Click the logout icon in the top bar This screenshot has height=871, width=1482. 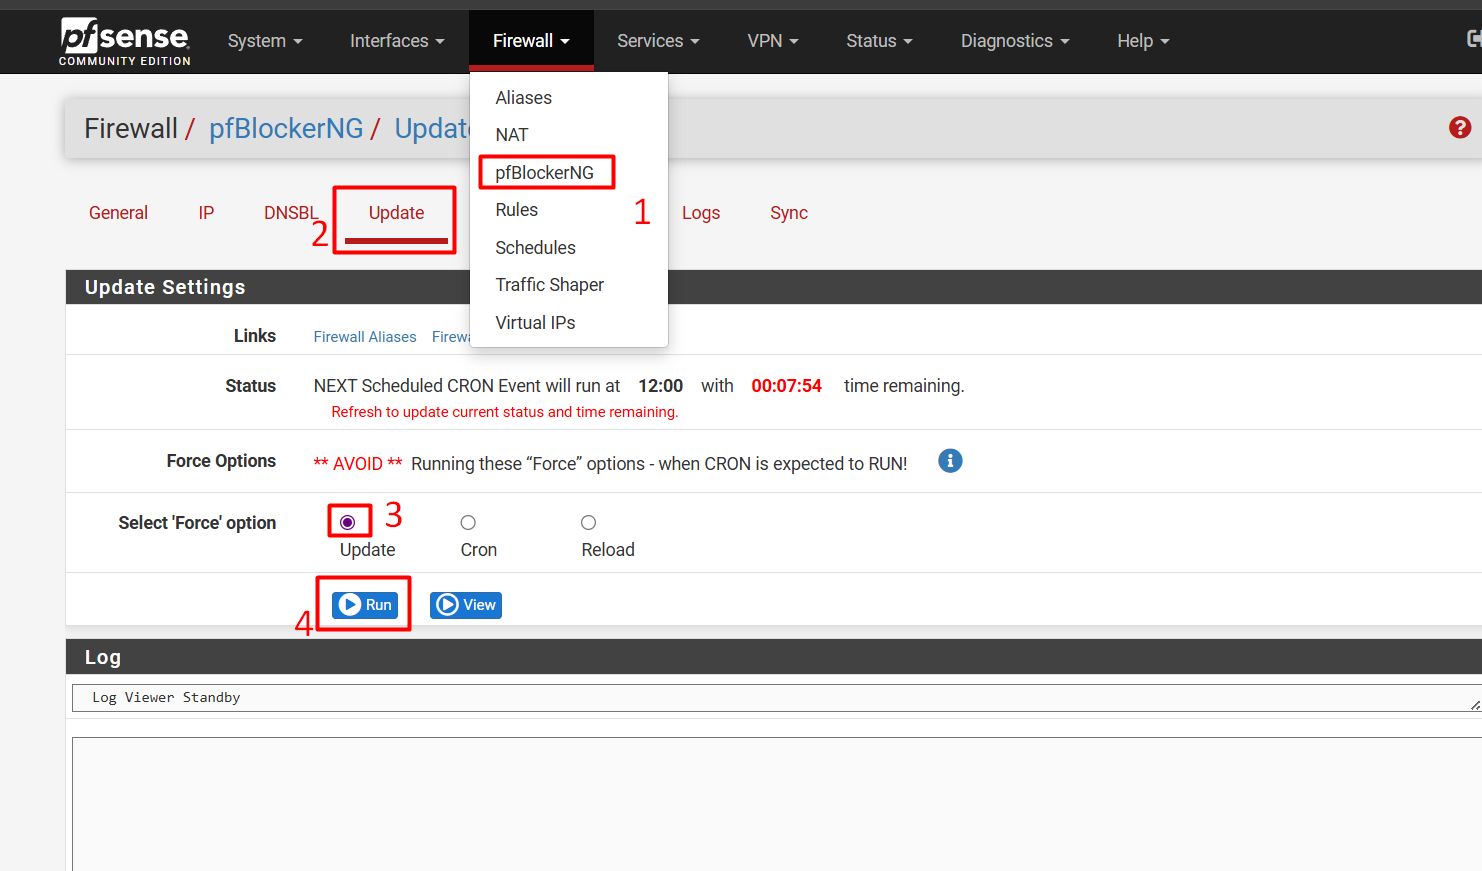tap(1474, 39)
